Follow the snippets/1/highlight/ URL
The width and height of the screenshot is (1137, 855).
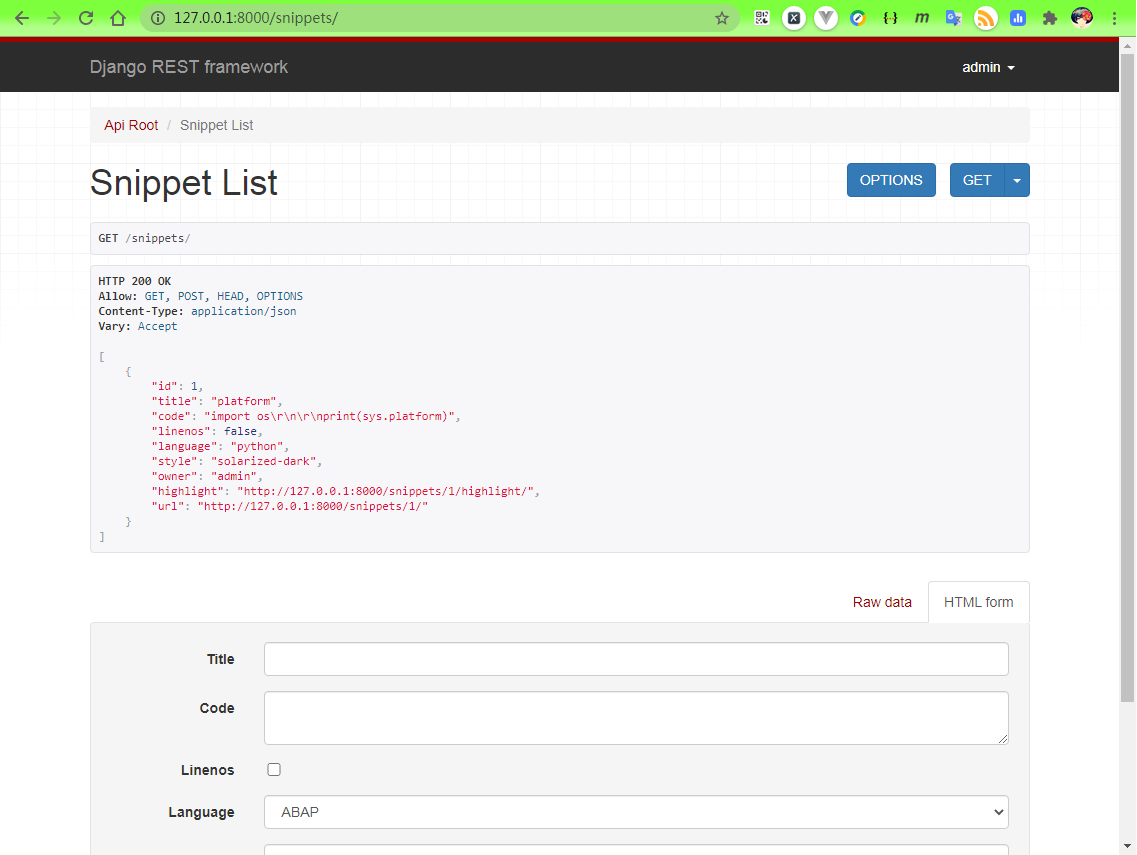(386, 491)
